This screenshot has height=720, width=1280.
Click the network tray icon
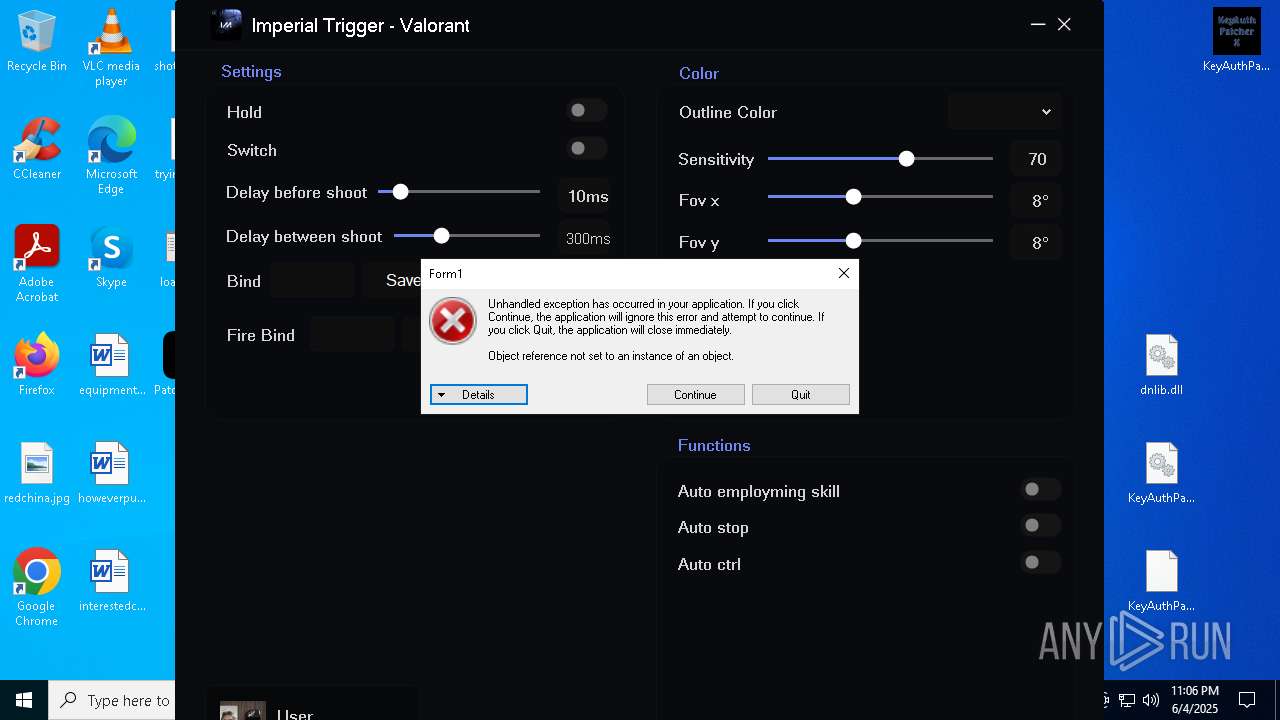(x=1127, y=700)
